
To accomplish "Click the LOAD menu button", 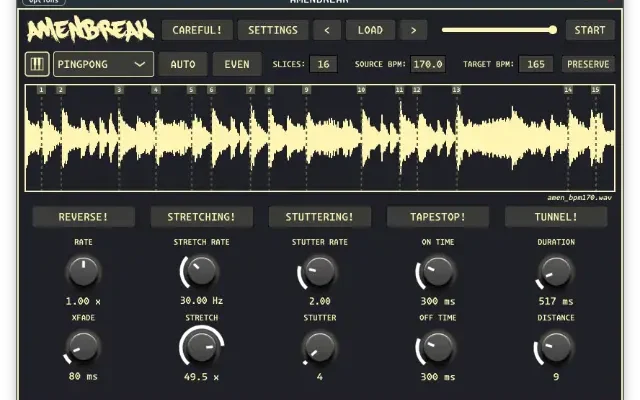I will point(370,30).
